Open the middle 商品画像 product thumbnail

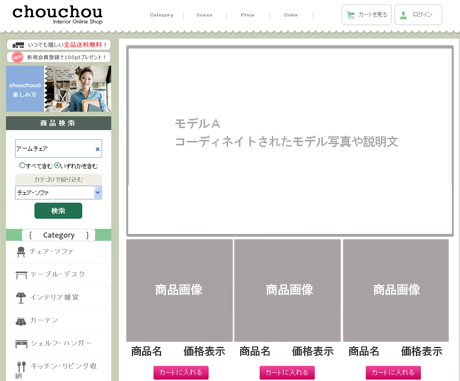(x=287, y=290)
